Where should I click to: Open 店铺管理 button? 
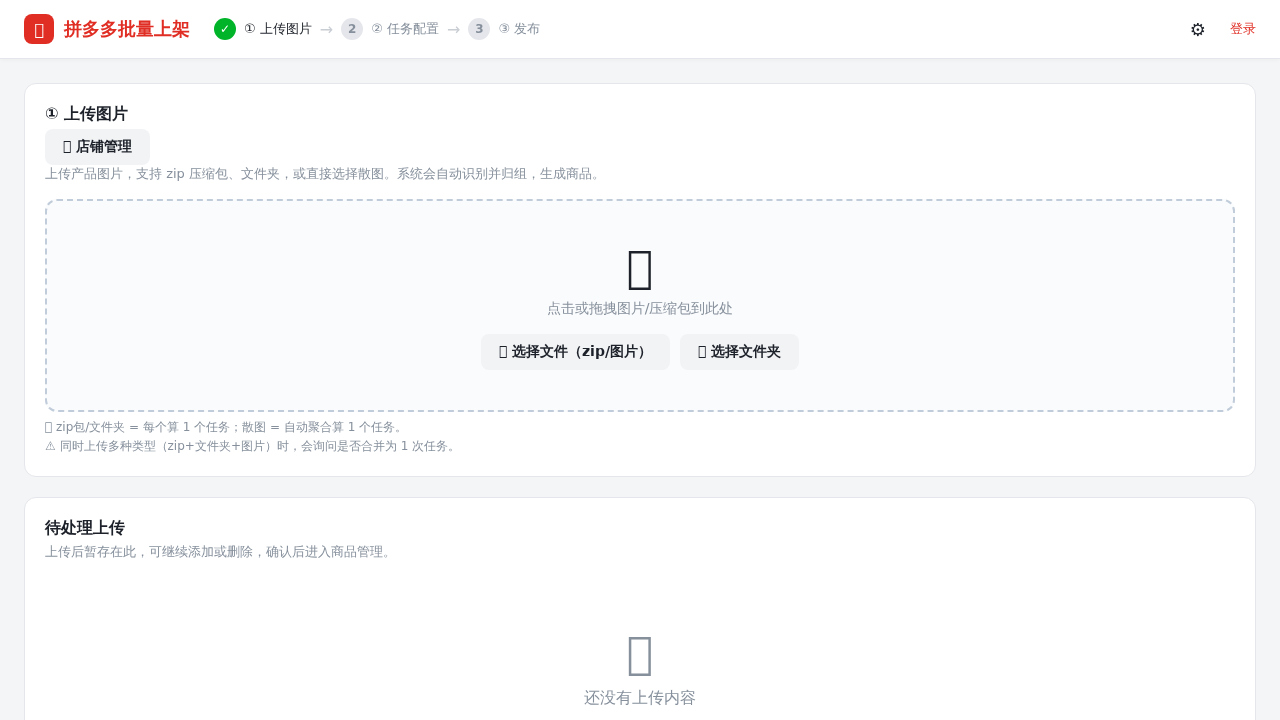click(x=97, y=147)
